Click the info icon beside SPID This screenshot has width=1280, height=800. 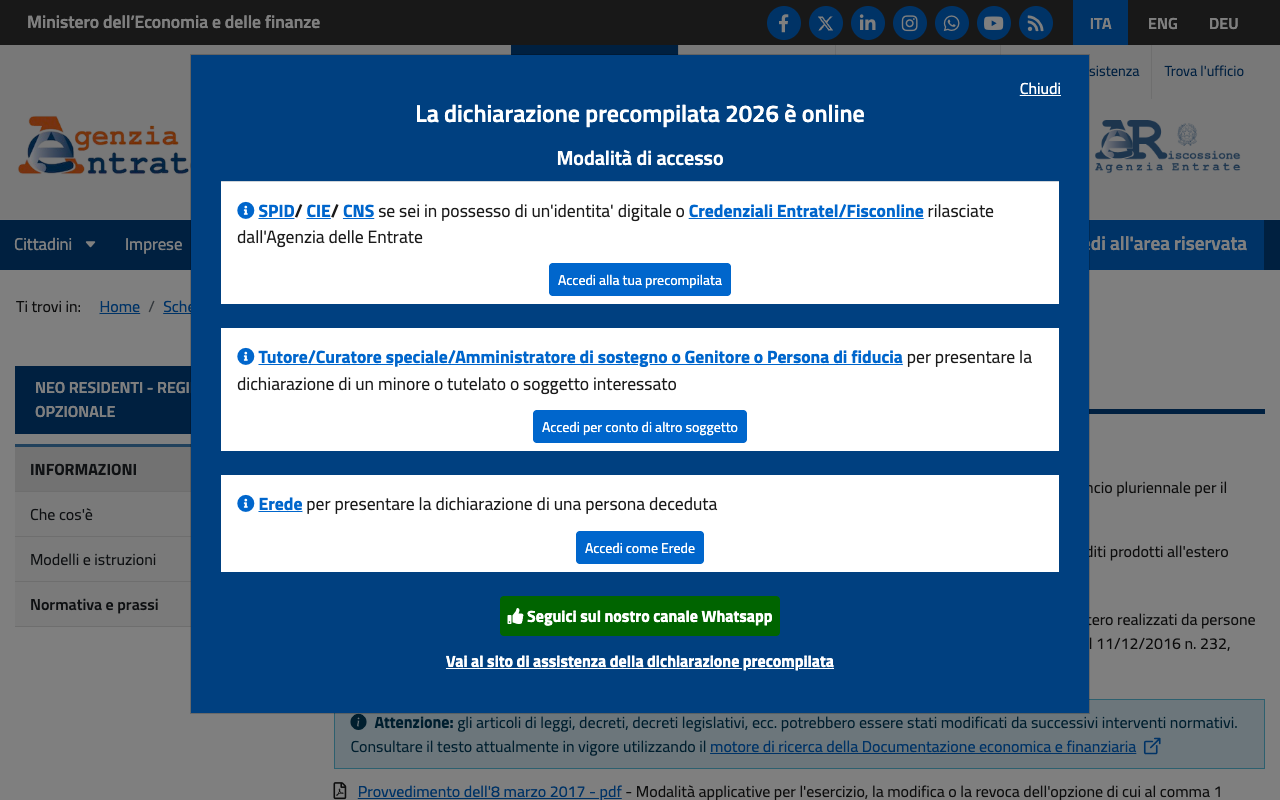coord(245,210)
